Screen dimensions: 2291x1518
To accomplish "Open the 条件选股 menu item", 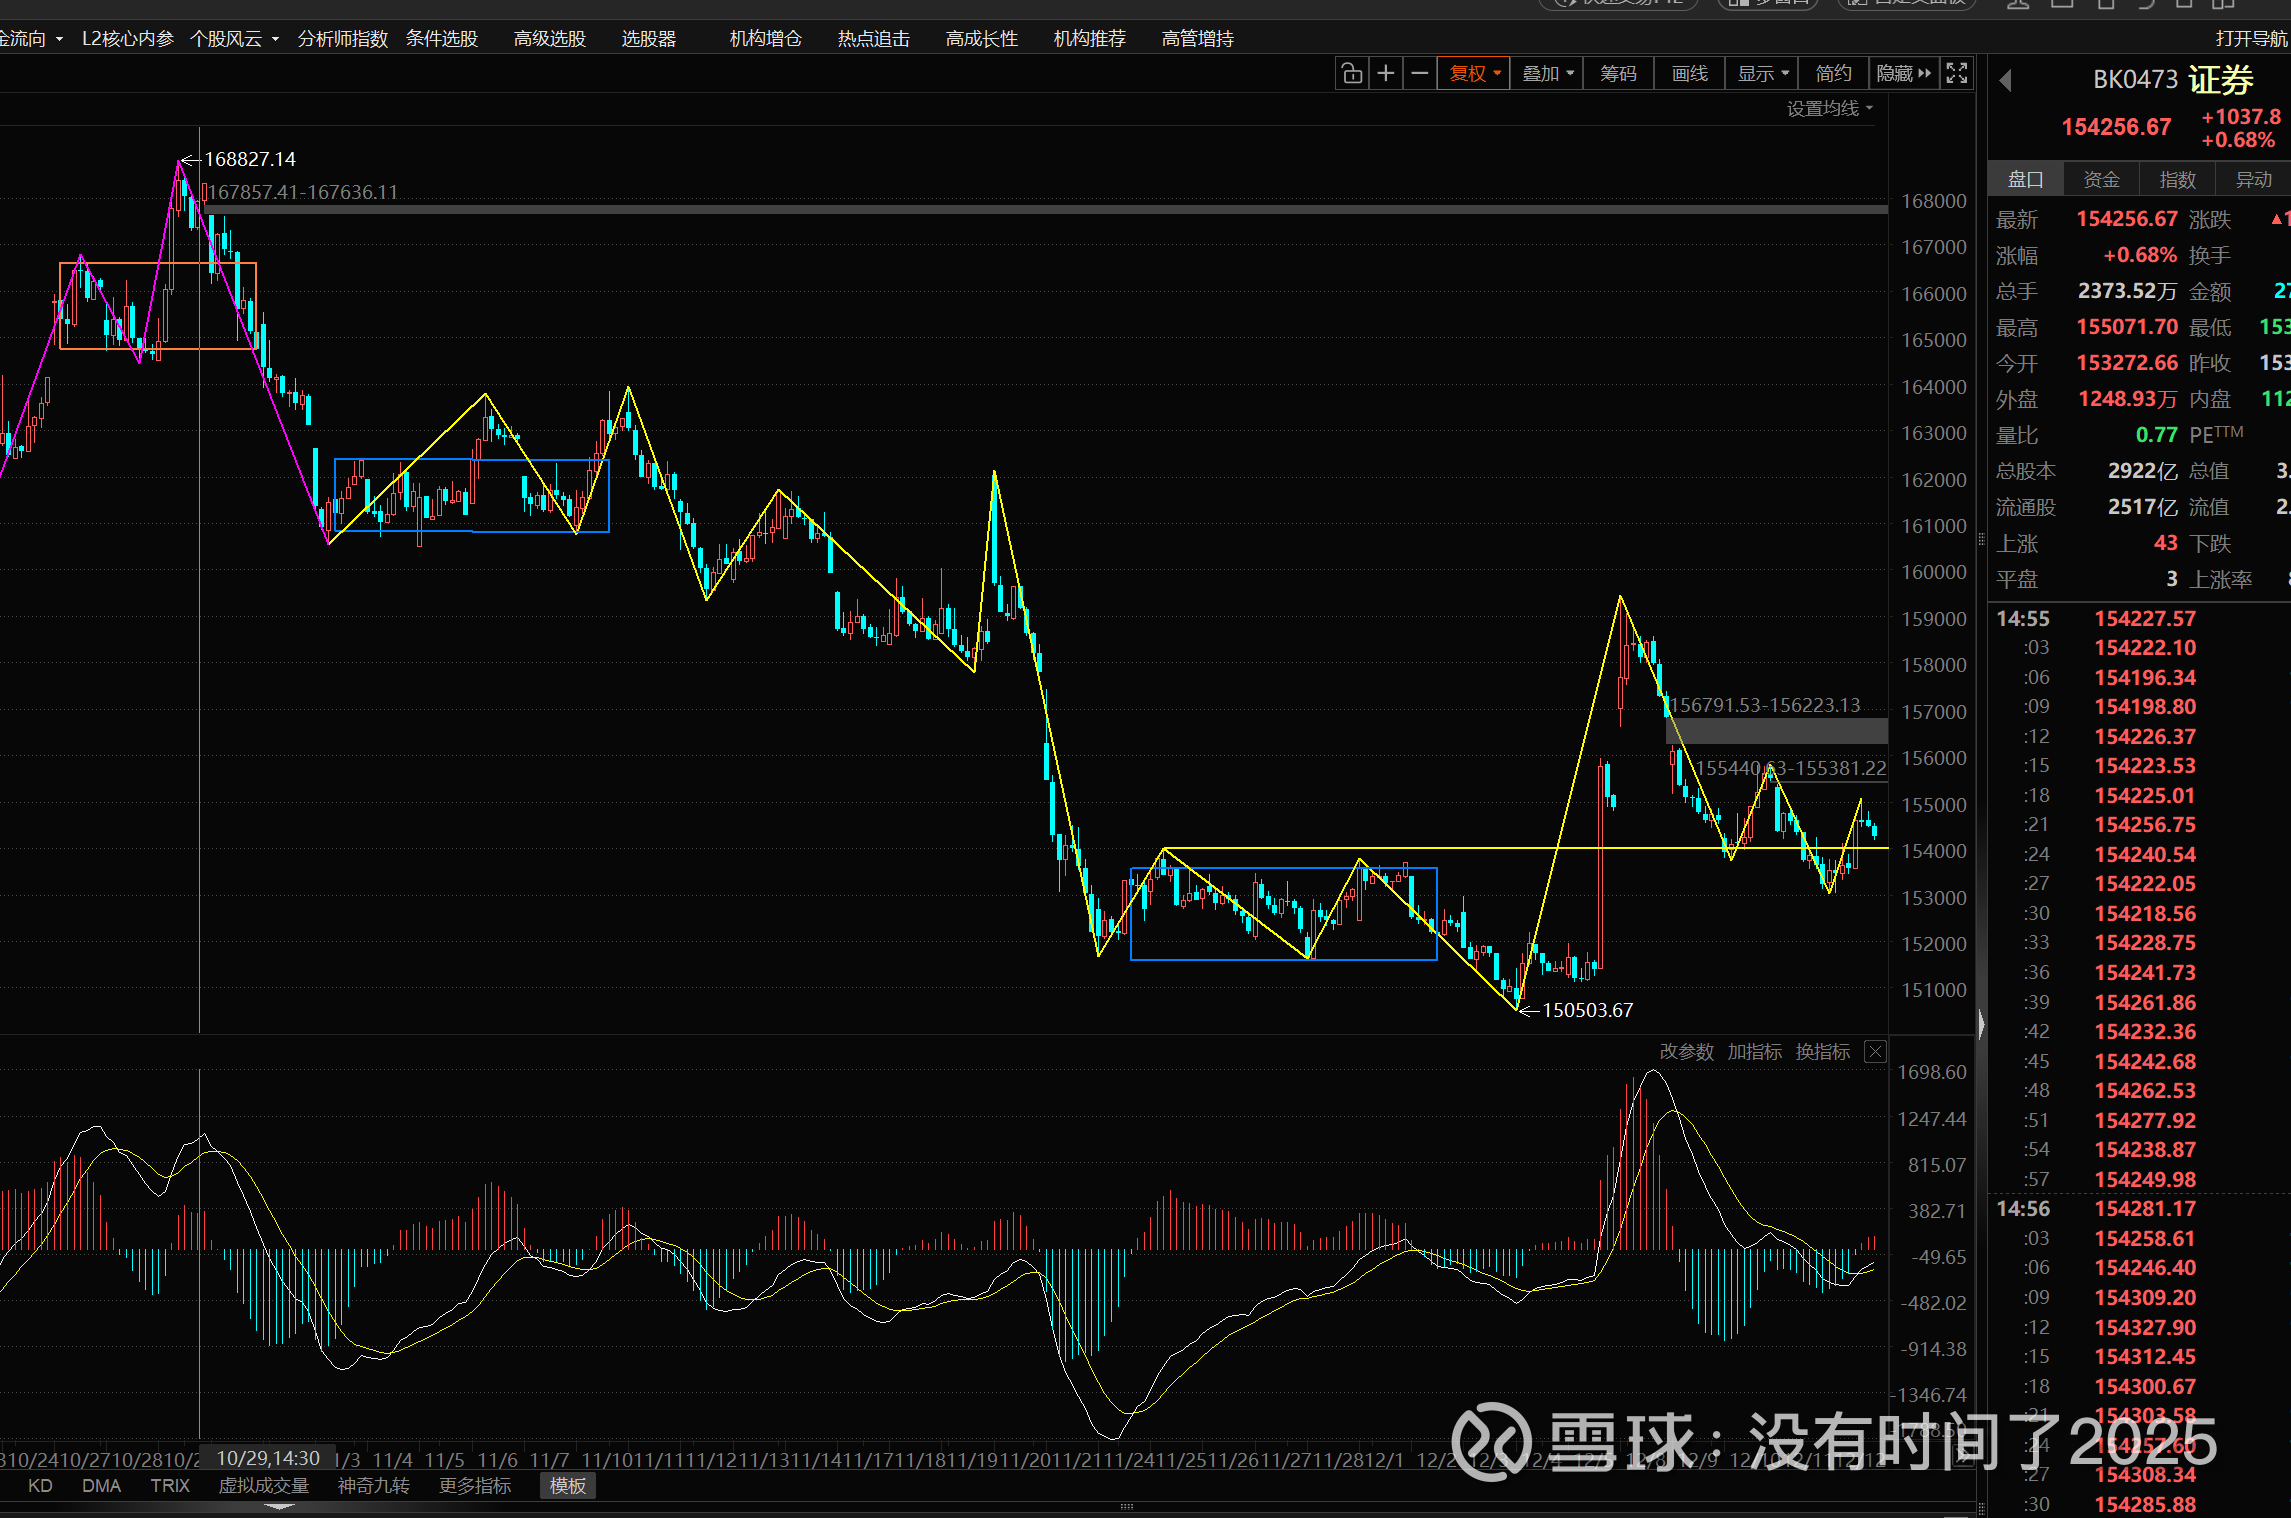I will pos(442,38).
